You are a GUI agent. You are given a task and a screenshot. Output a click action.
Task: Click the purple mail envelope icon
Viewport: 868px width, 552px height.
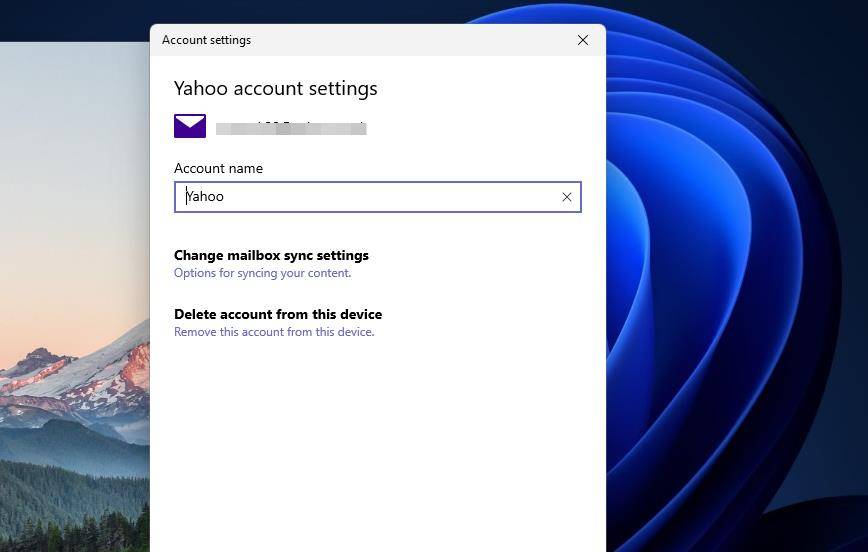190,126
